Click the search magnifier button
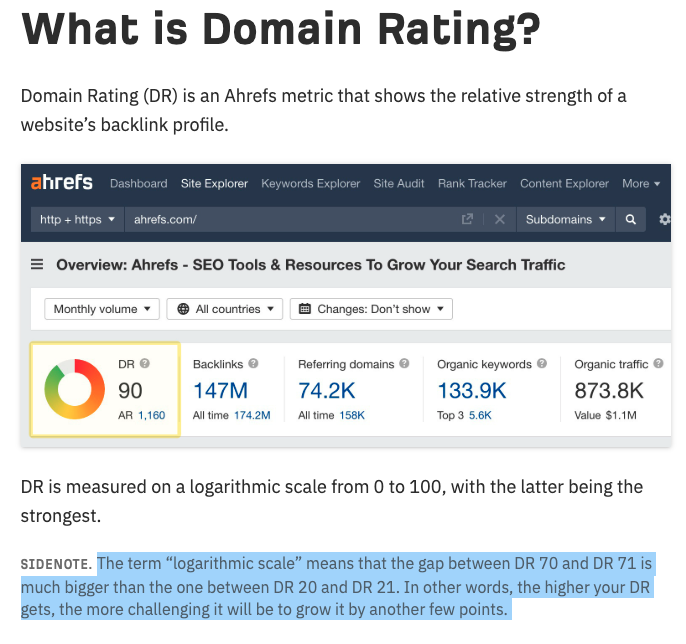This screenshot has width=686, height=644. 630,219
